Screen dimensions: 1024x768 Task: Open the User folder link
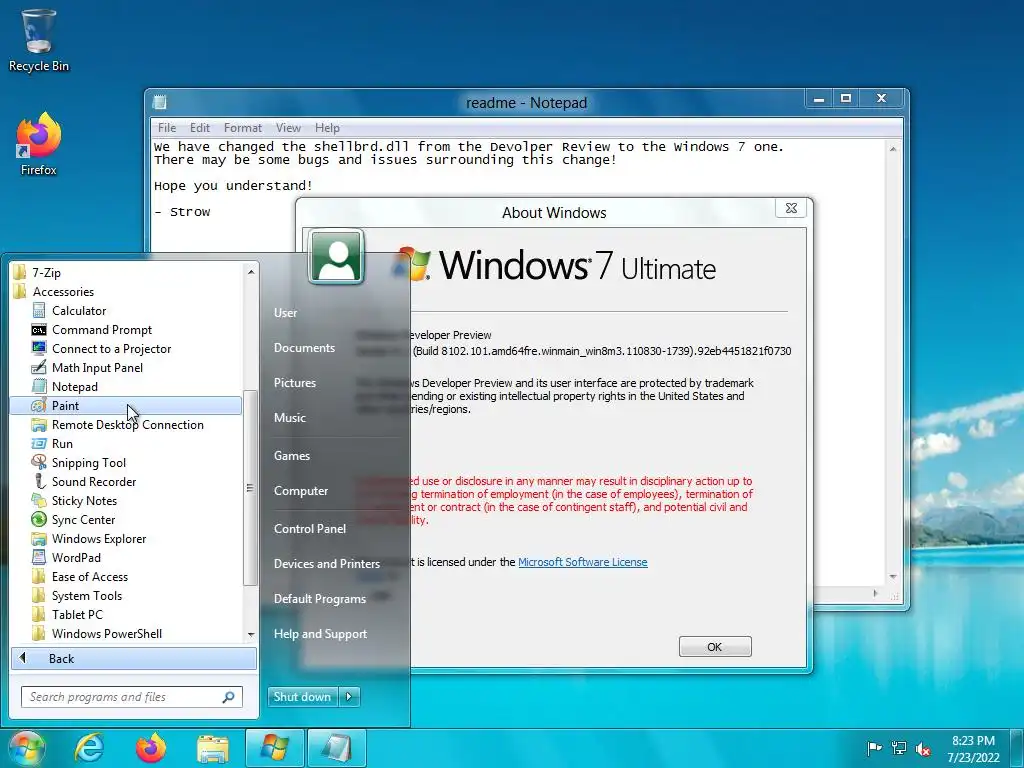(285, 313)
